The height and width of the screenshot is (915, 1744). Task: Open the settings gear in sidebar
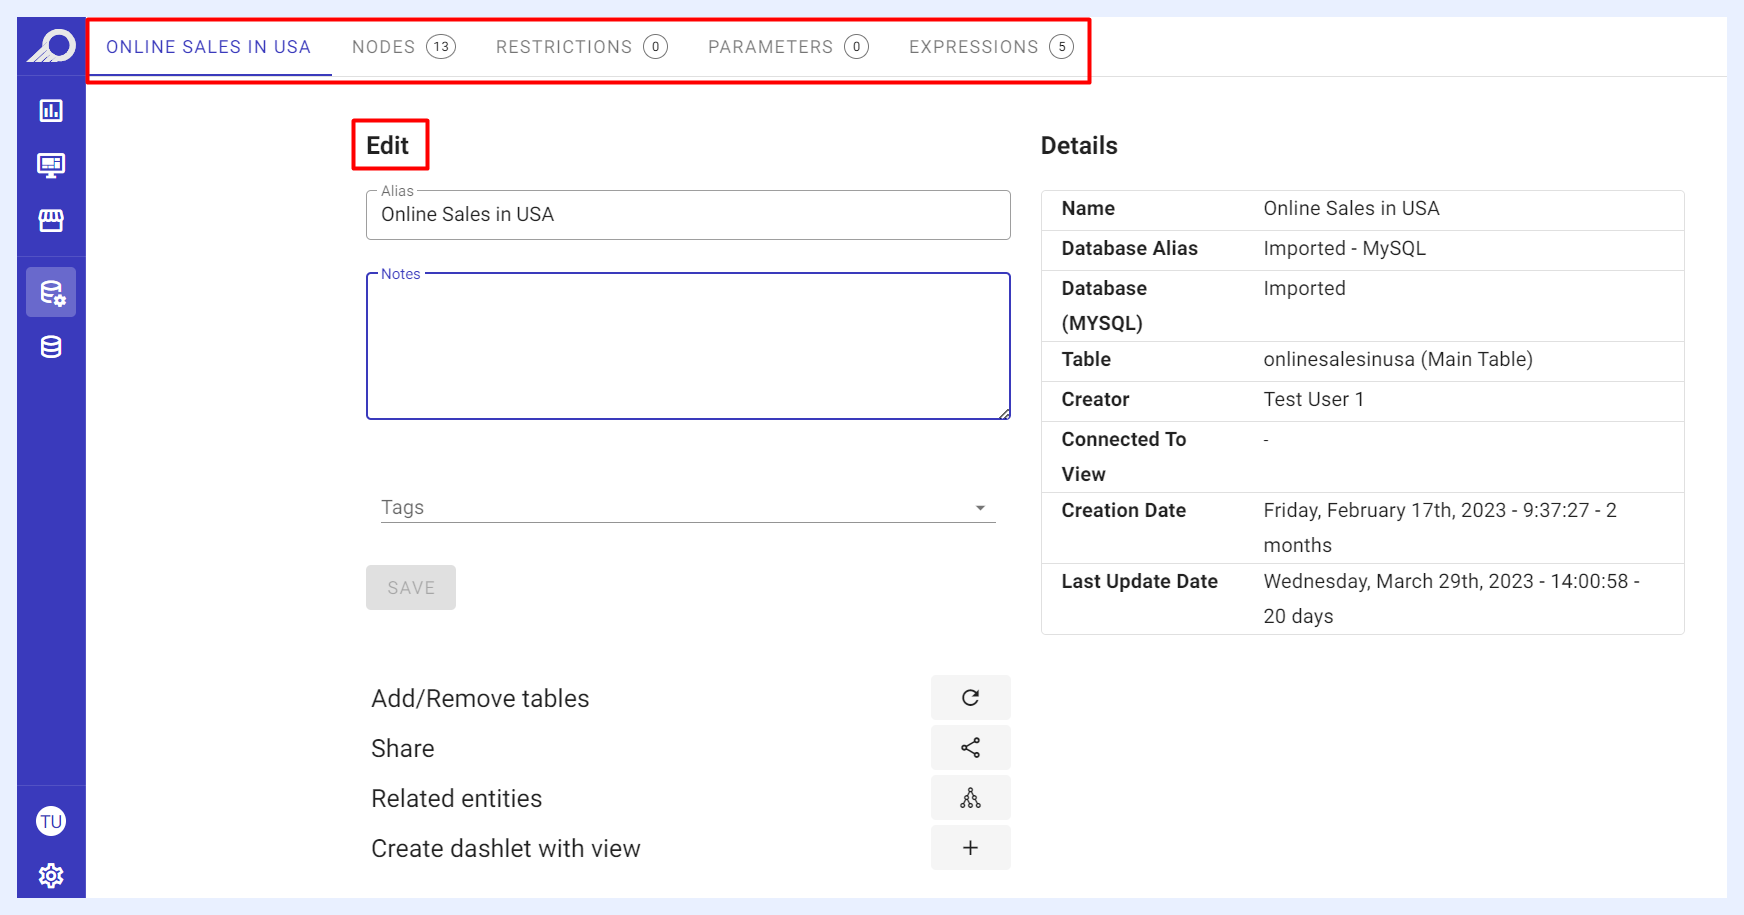51,876
